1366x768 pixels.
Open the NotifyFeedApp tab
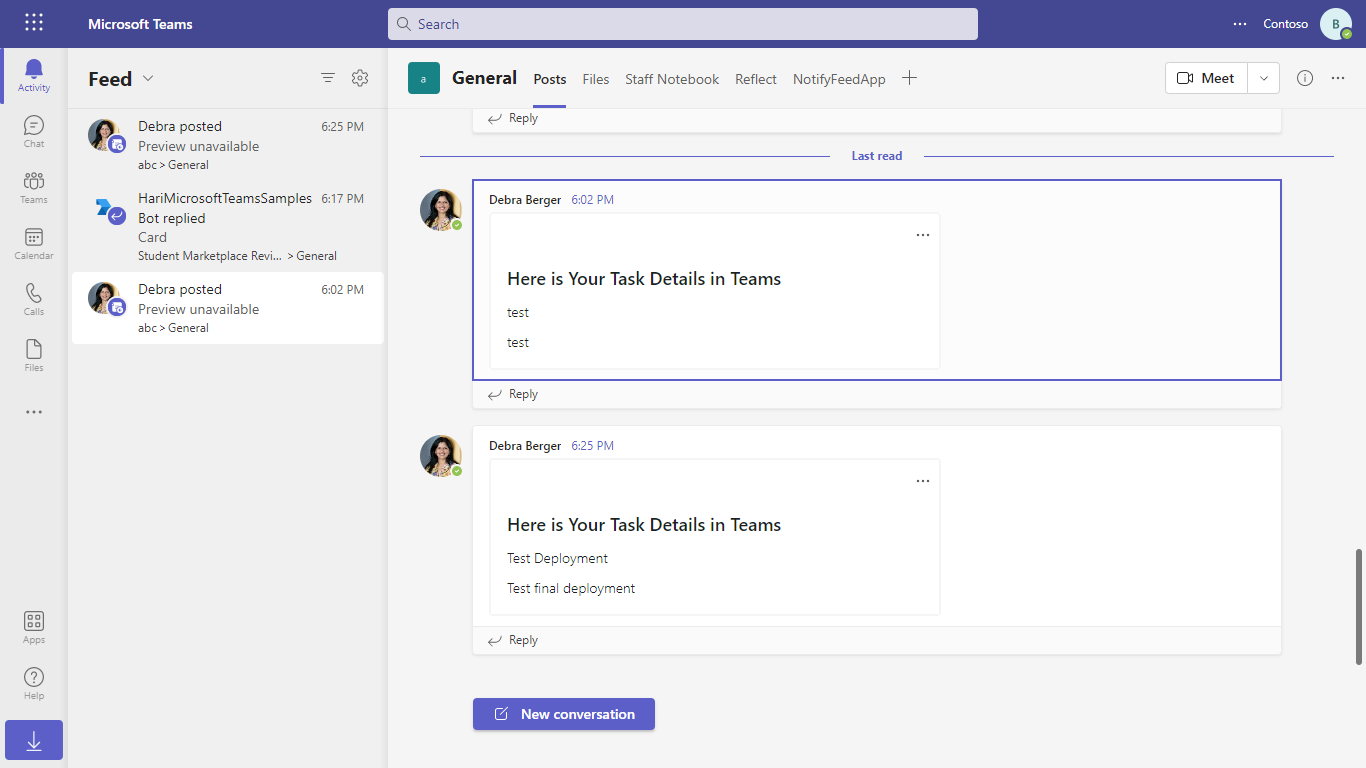[839, 79]
